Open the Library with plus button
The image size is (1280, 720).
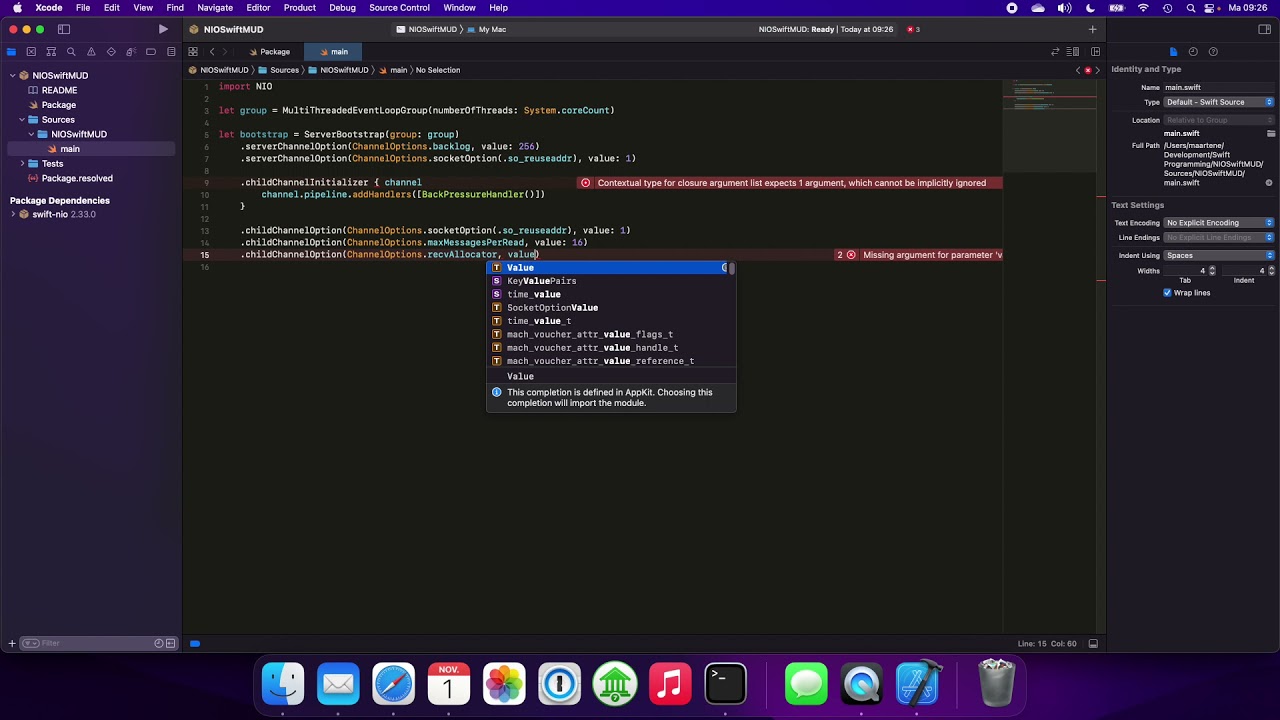pyautogui.click(x=1092, y=29)
